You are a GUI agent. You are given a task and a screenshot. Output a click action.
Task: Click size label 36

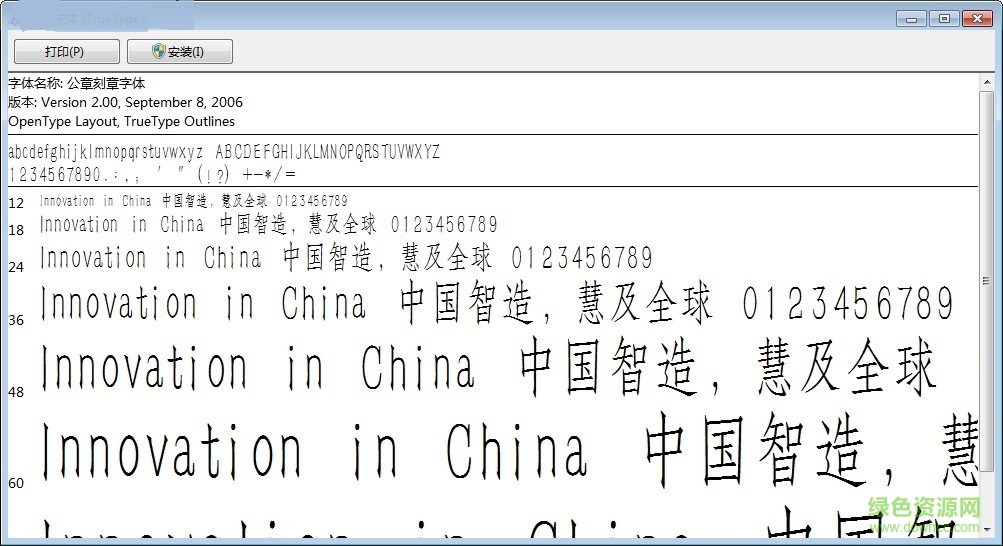[x=16, y=320]
